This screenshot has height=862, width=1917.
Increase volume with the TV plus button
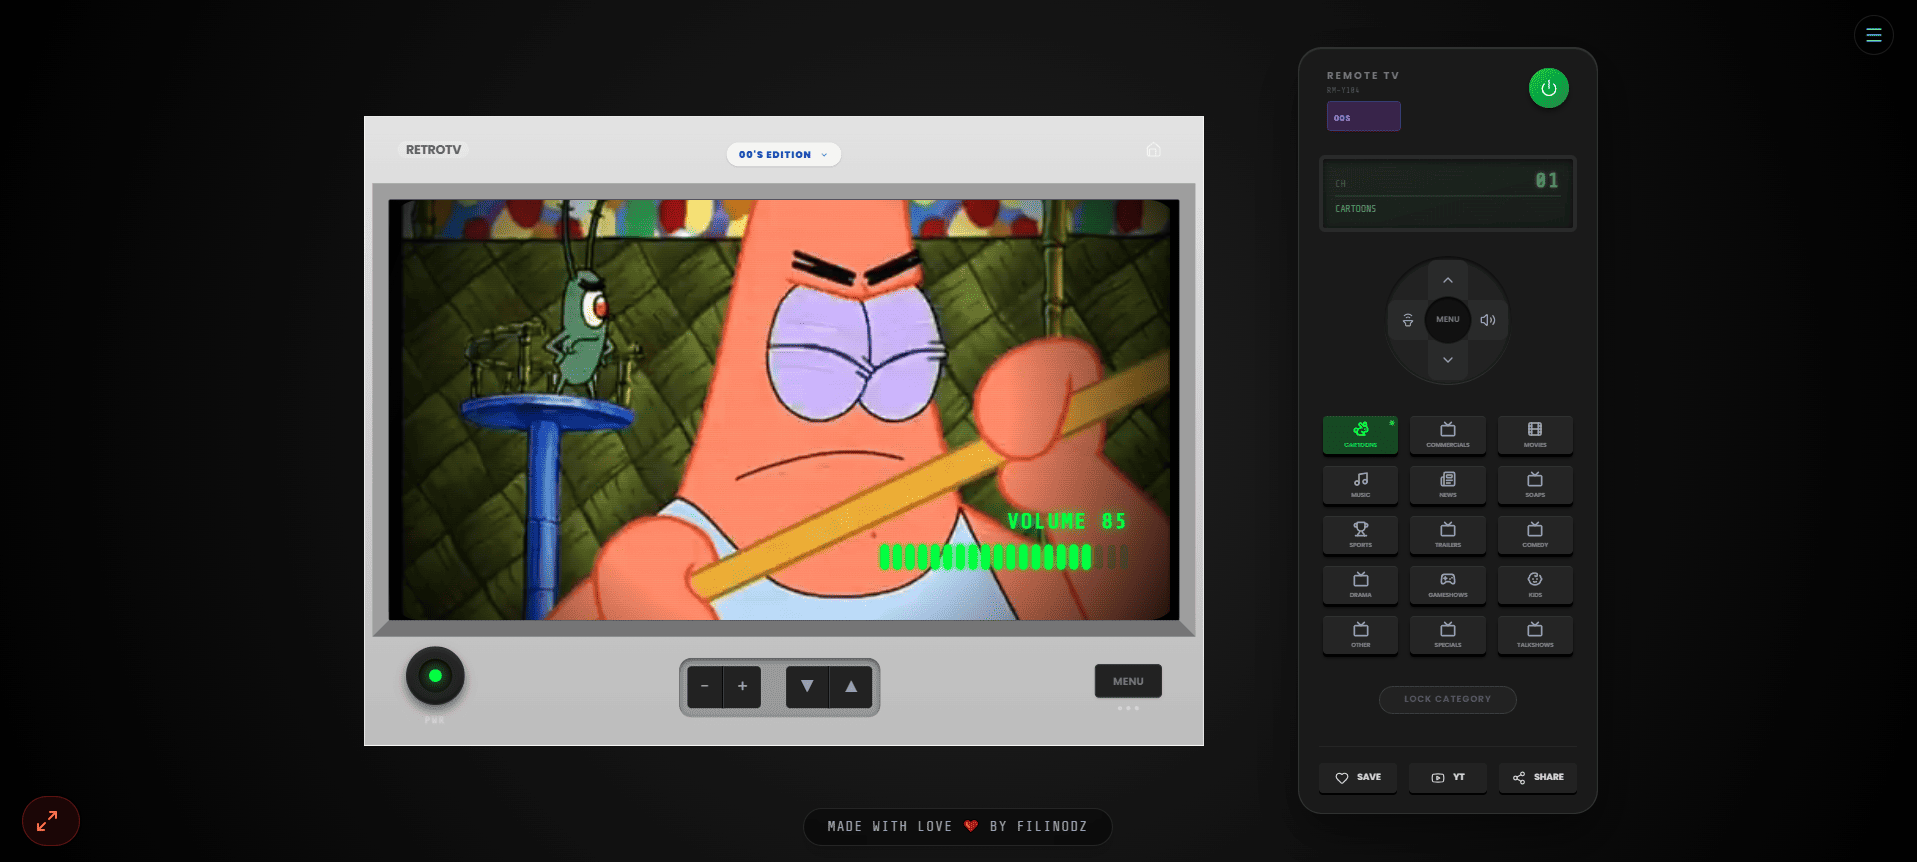742,687
